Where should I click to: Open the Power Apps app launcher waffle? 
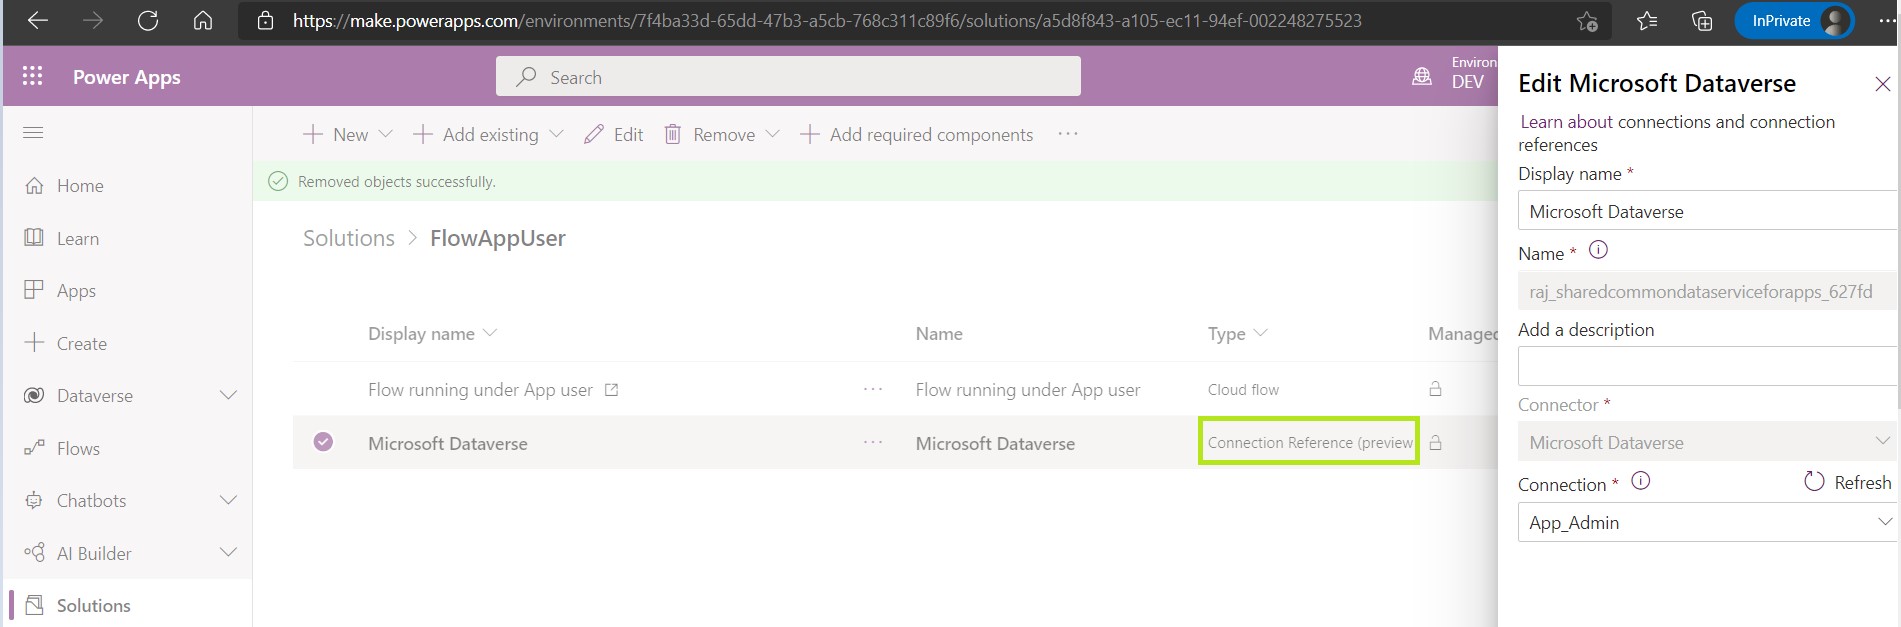[x=32, y=76]
